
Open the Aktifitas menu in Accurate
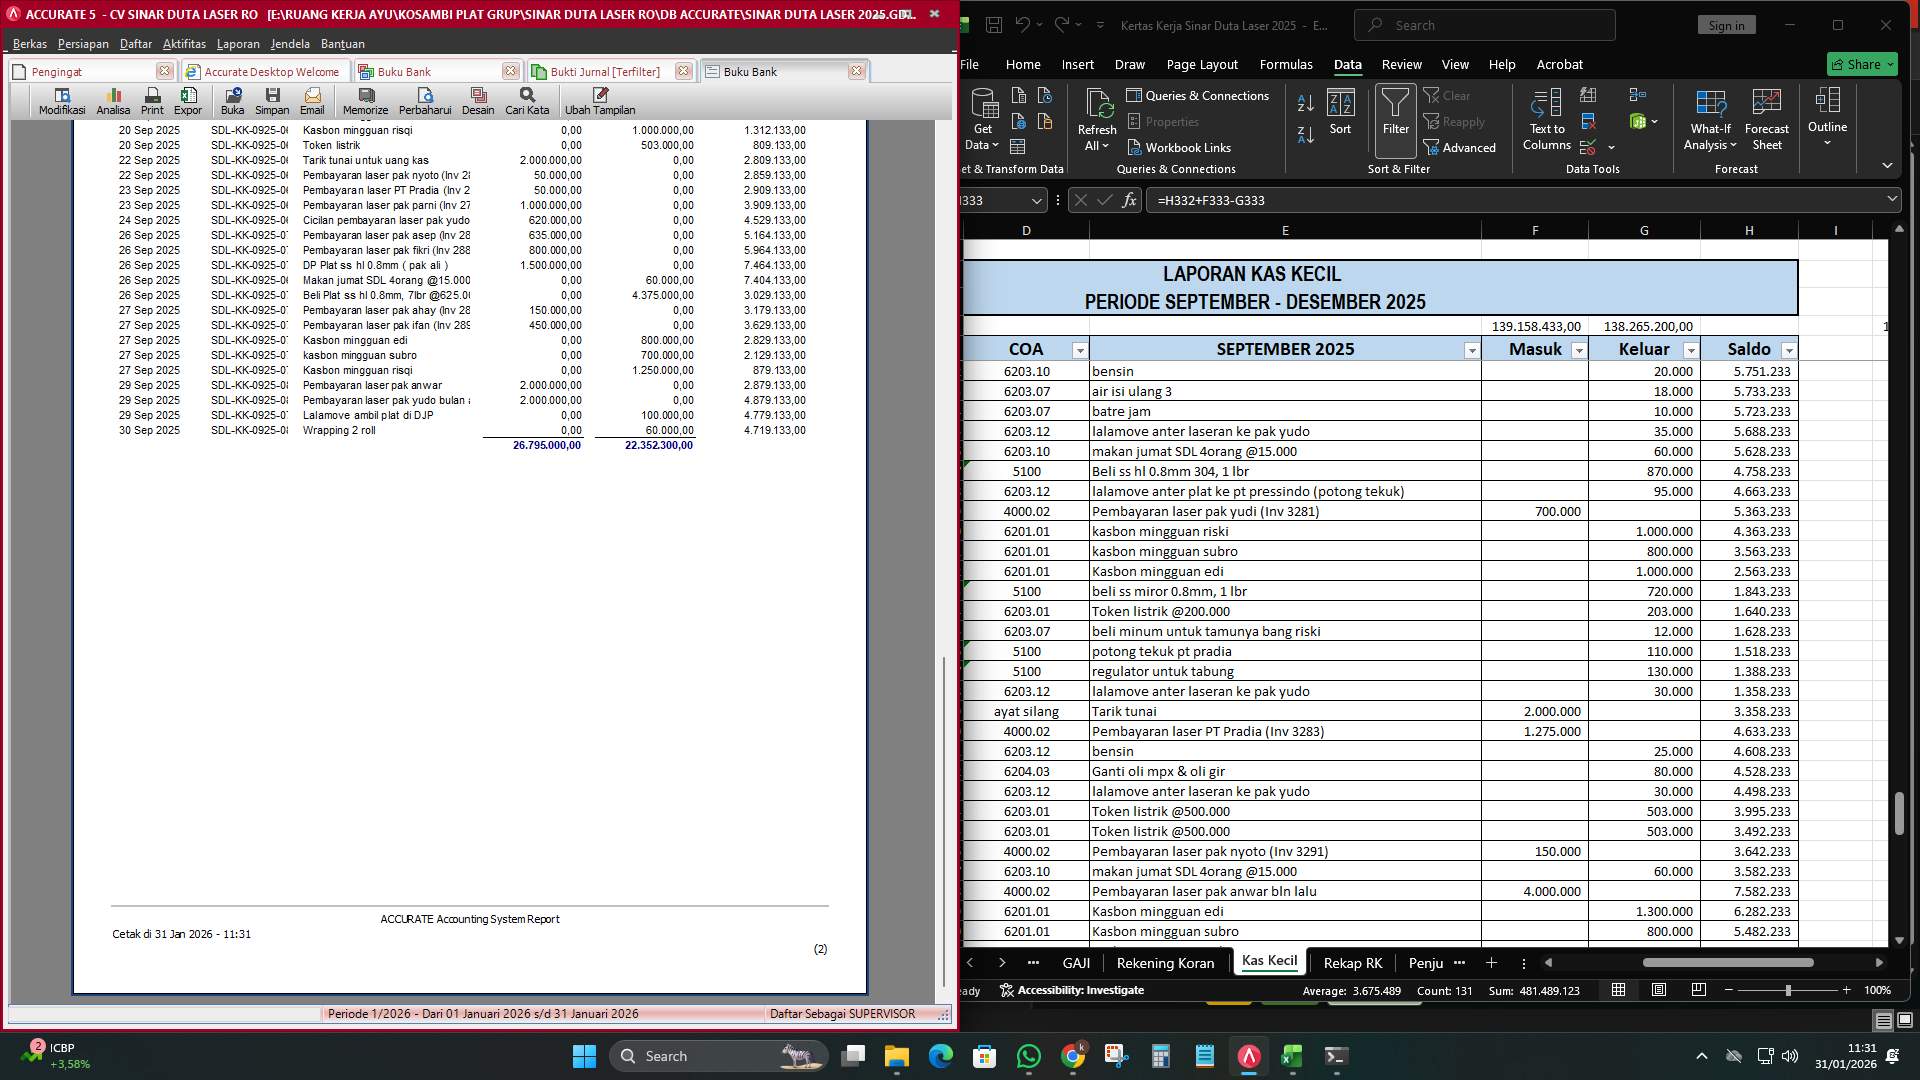point(184,44)
